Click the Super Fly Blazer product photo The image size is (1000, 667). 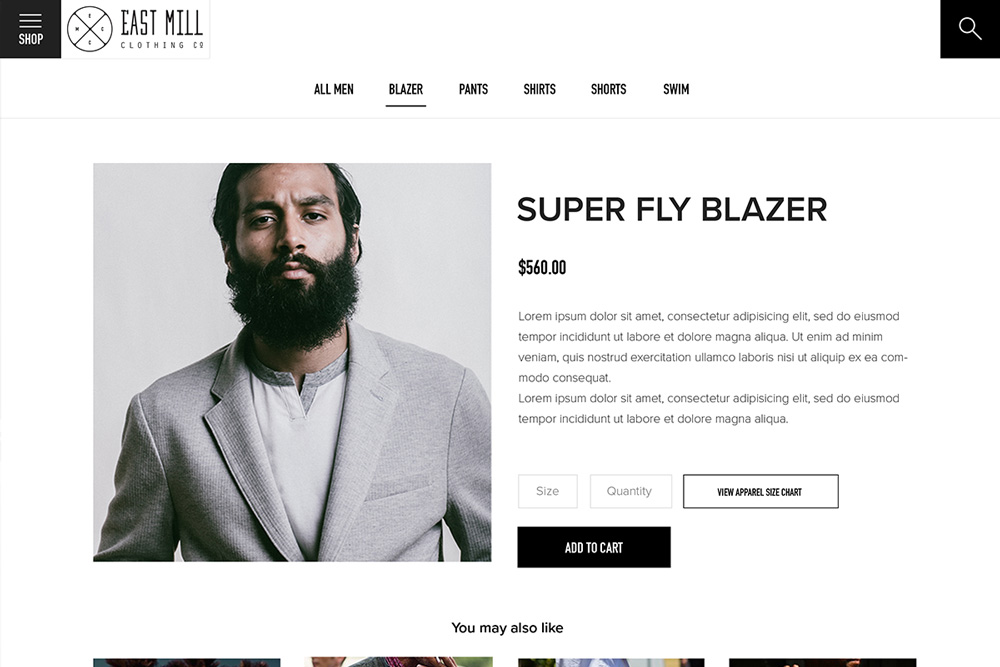(292, 362)
